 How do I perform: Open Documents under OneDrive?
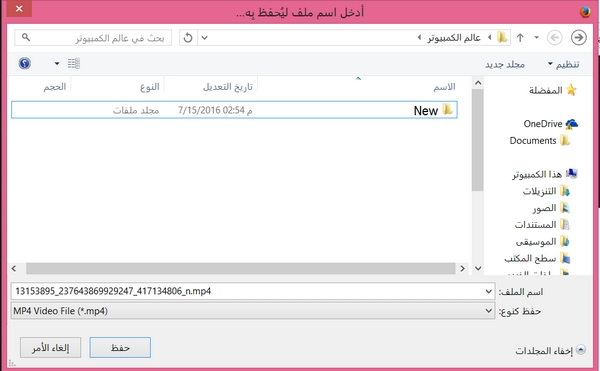533,141
